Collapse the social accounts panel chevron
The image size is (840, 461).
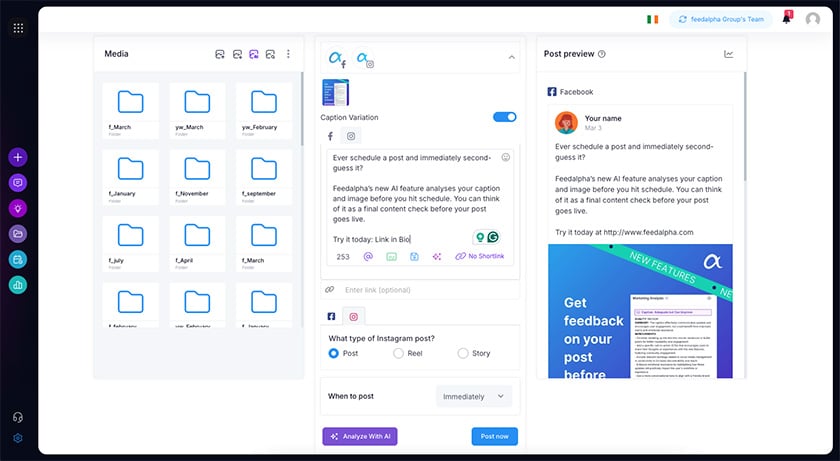click(512, 57)
